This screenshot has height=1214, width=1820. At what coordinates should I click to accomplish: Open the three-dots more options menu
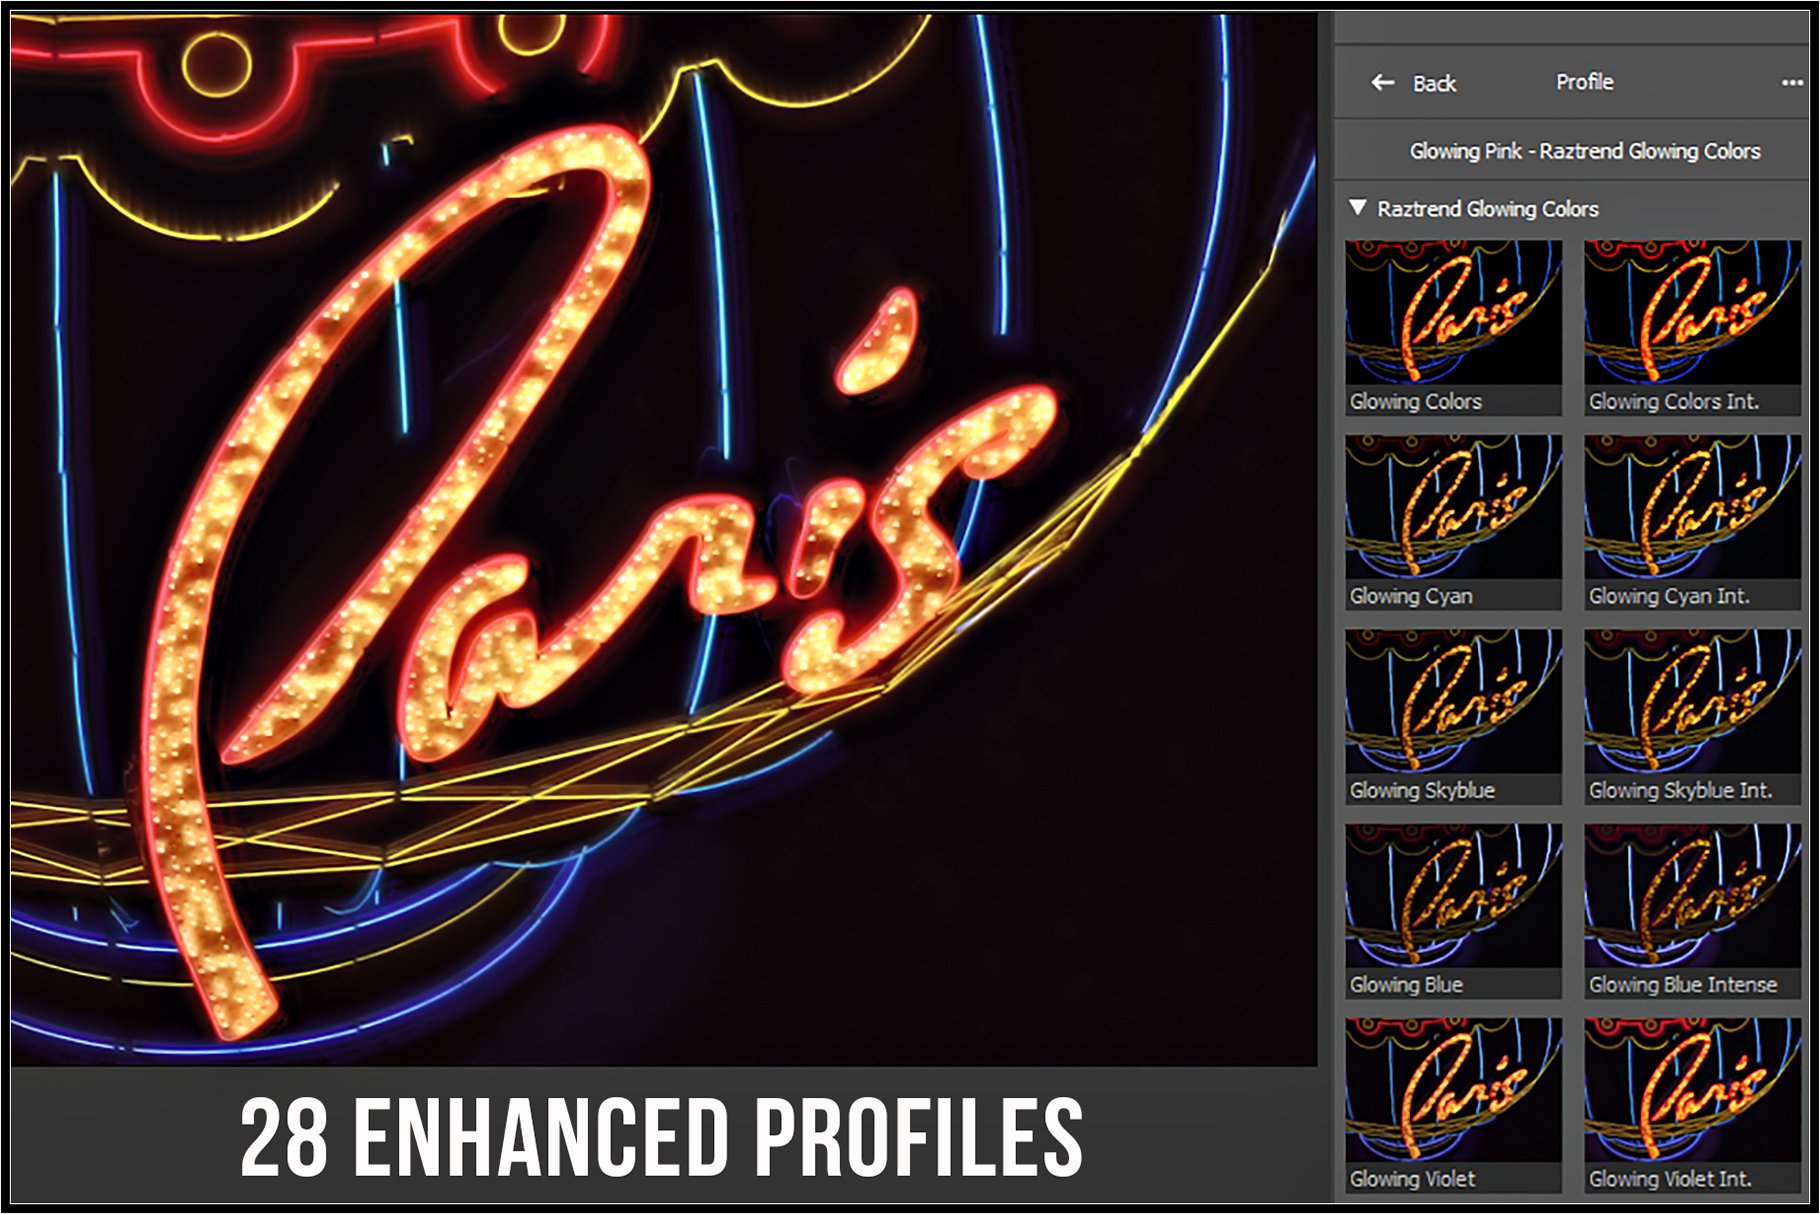pyautogui.click(x=1792, y=83)
